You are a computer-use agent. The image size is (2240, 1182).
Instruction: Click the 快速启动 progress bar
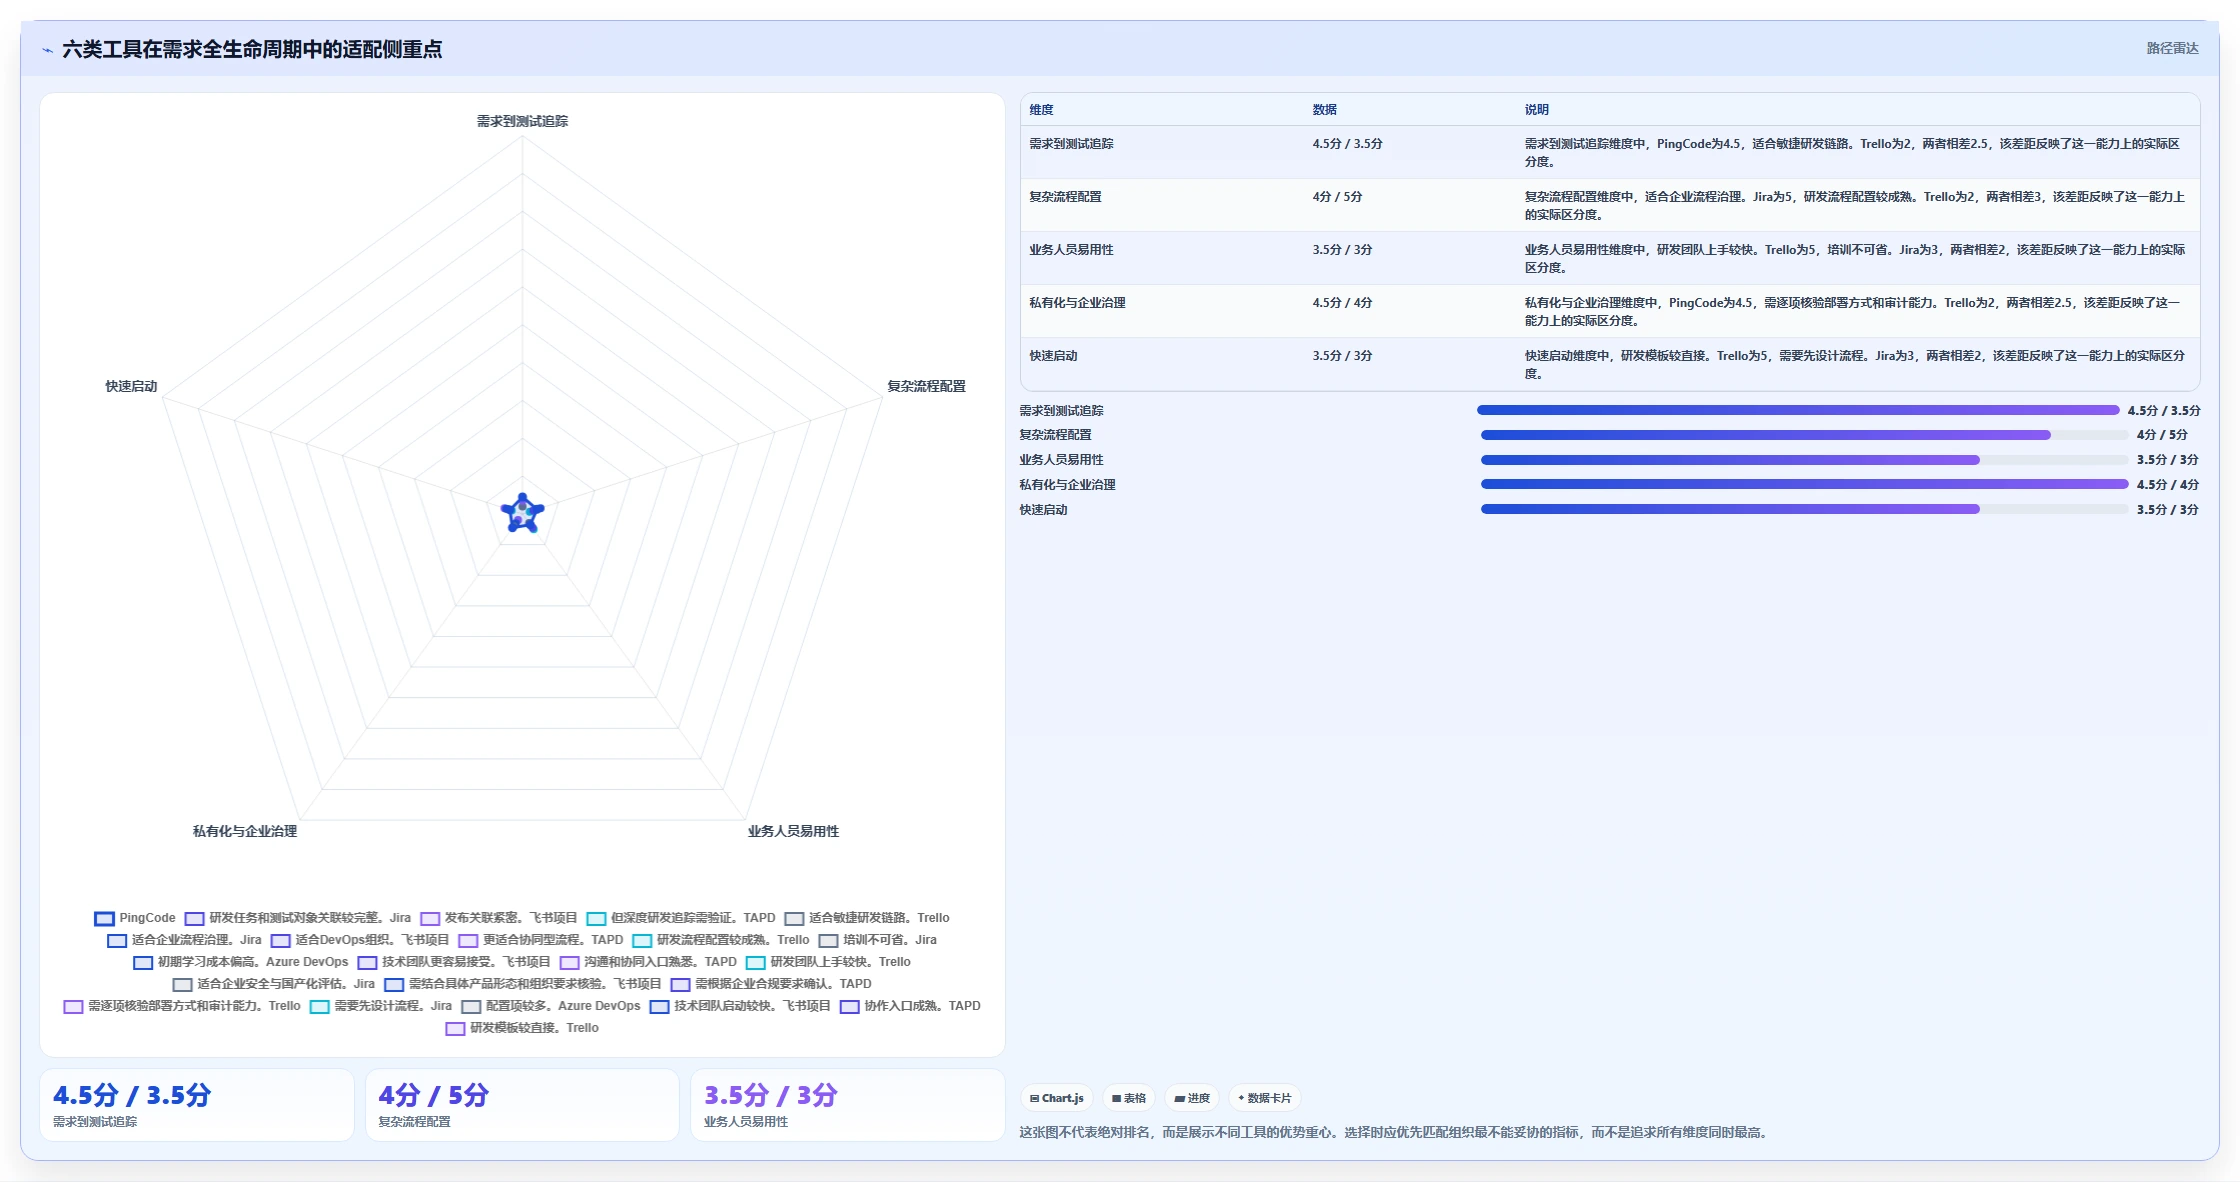(x=1805, y=509)
